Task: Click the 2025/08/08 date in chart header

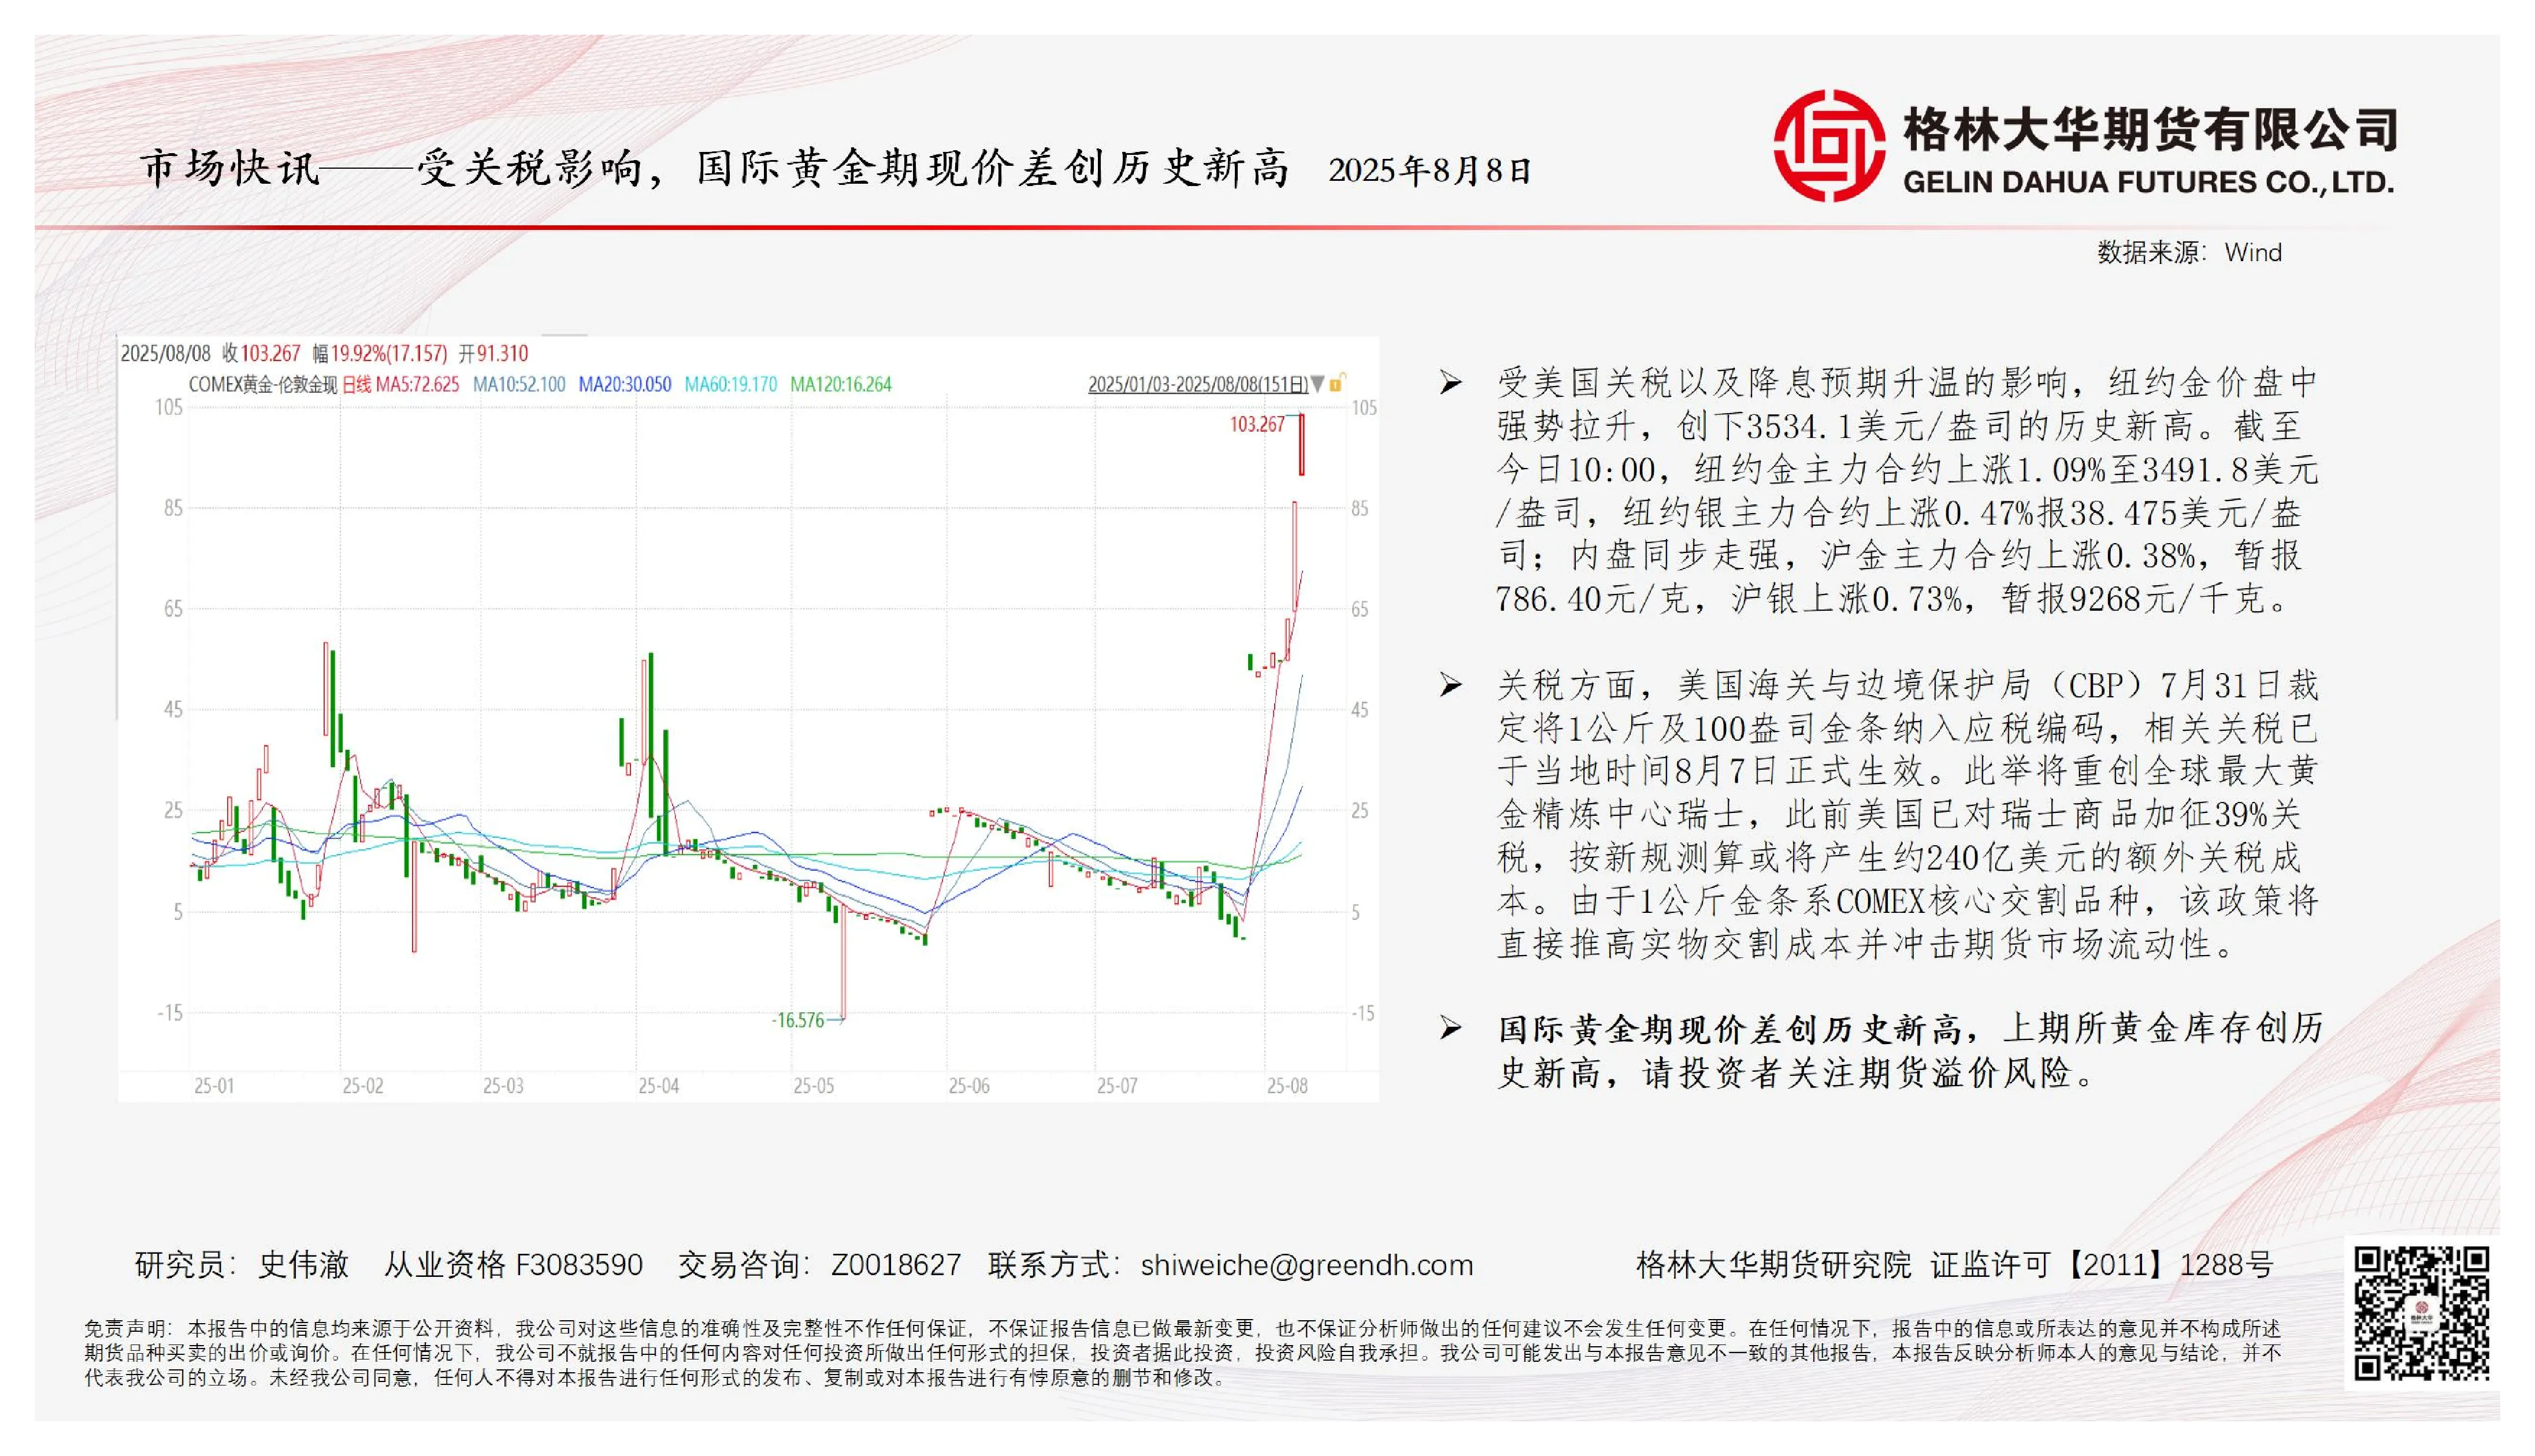Action: [166, 353]
